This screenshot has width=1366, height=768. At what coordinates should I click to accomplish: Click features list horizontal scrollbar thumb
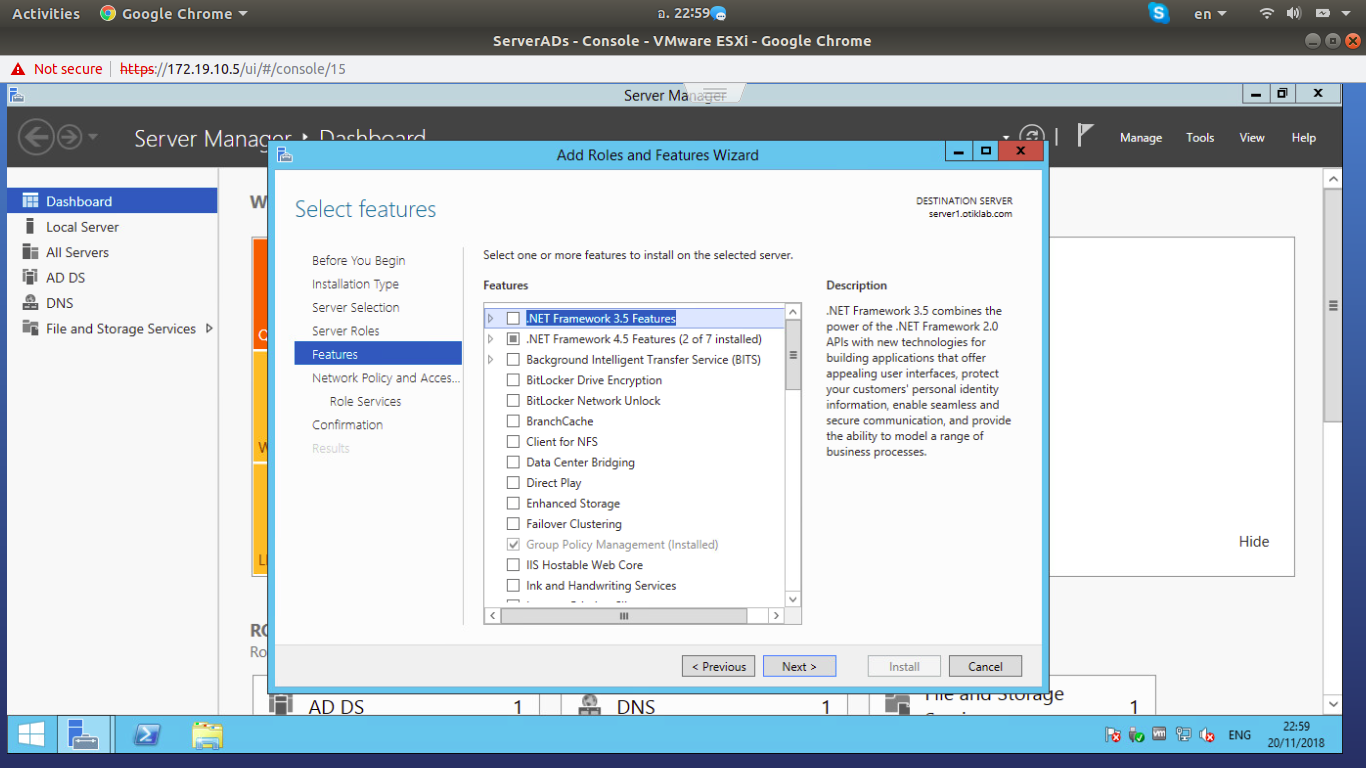pyautogui.click(x=623, y=616)
